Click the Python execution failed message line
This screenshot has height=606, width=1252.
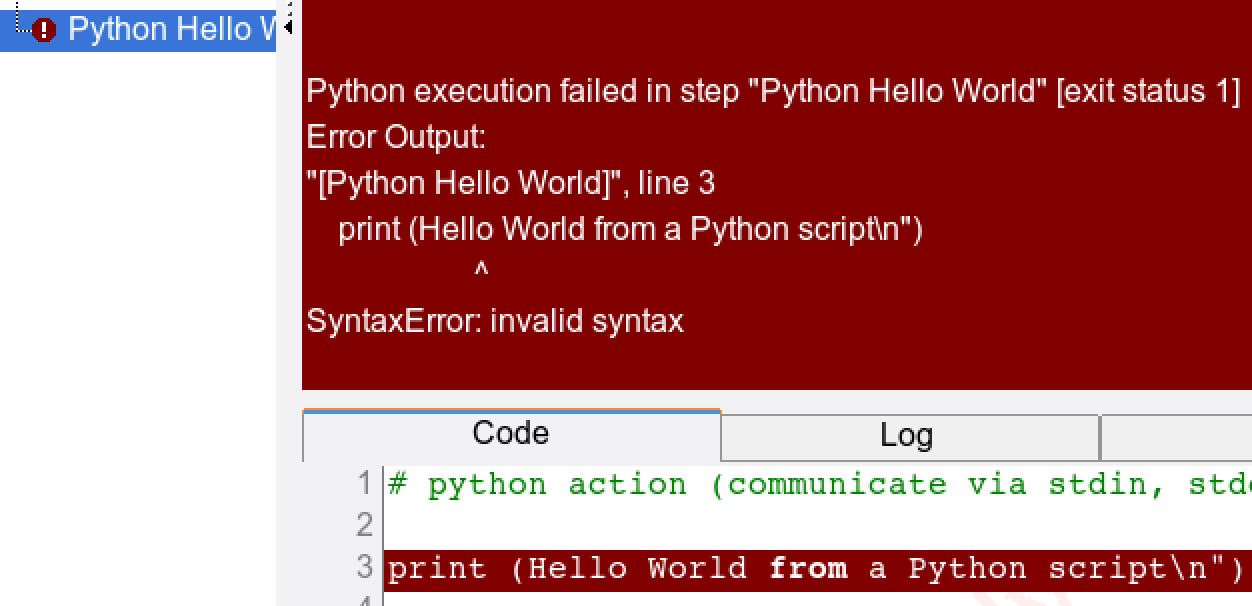[772, 91]
